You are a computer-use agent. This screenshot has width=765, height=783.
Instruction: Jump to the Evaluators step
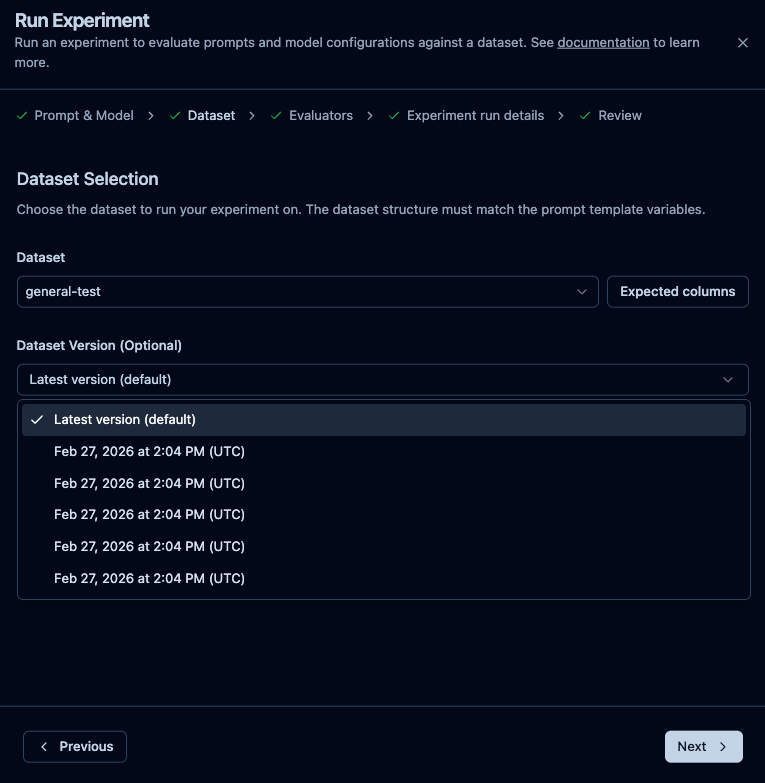pos(320,116)
